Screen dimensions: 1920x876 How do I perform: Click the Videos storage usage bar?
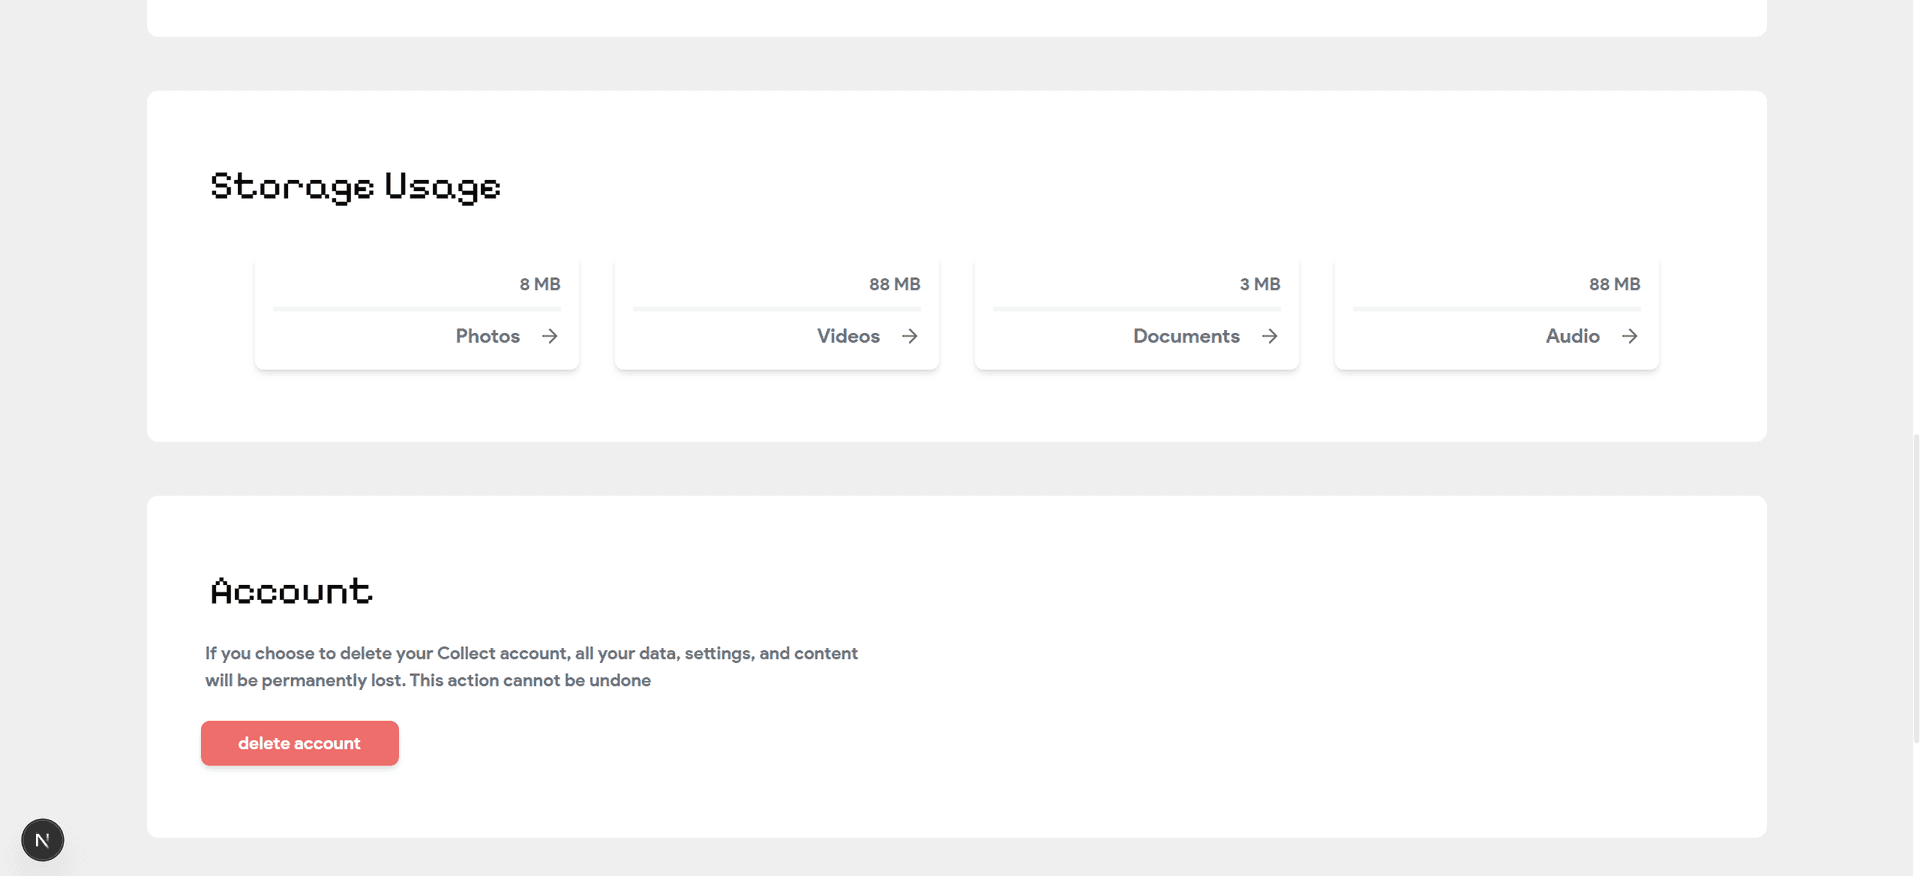pyautogui.click(x=776, y=308)
